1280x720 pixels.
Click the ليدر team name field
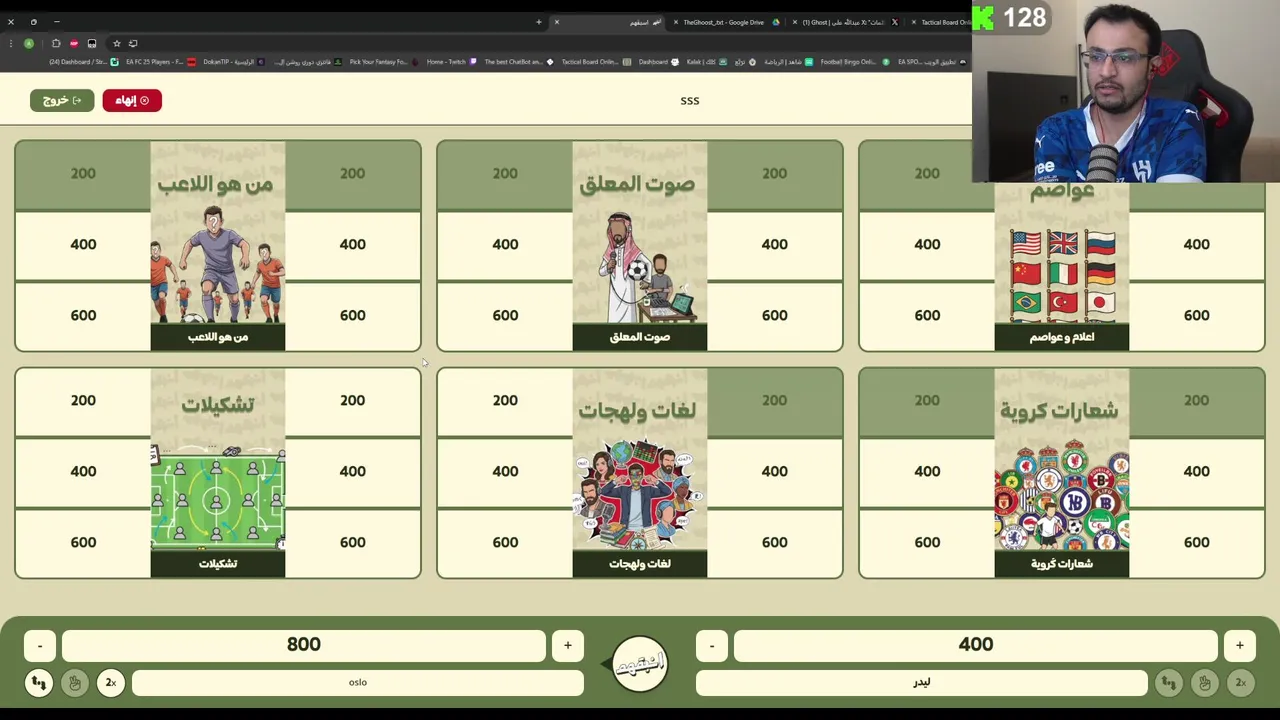click(921, 683)
